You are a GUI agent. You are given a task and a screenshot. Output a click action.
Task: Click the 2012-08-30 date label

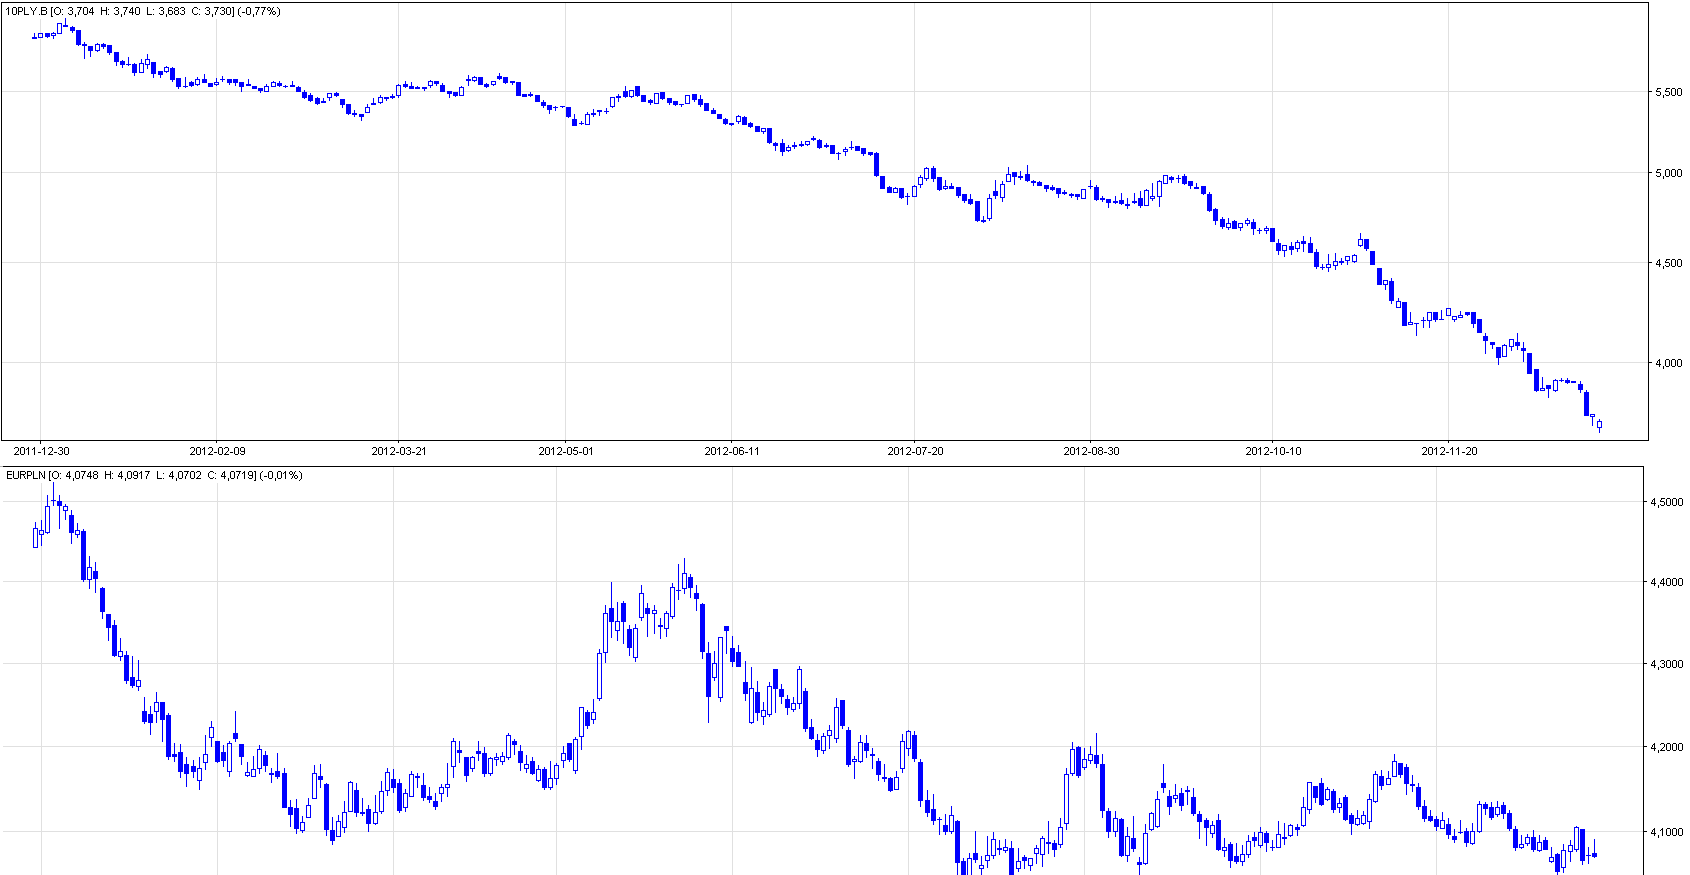point(1091,451)
